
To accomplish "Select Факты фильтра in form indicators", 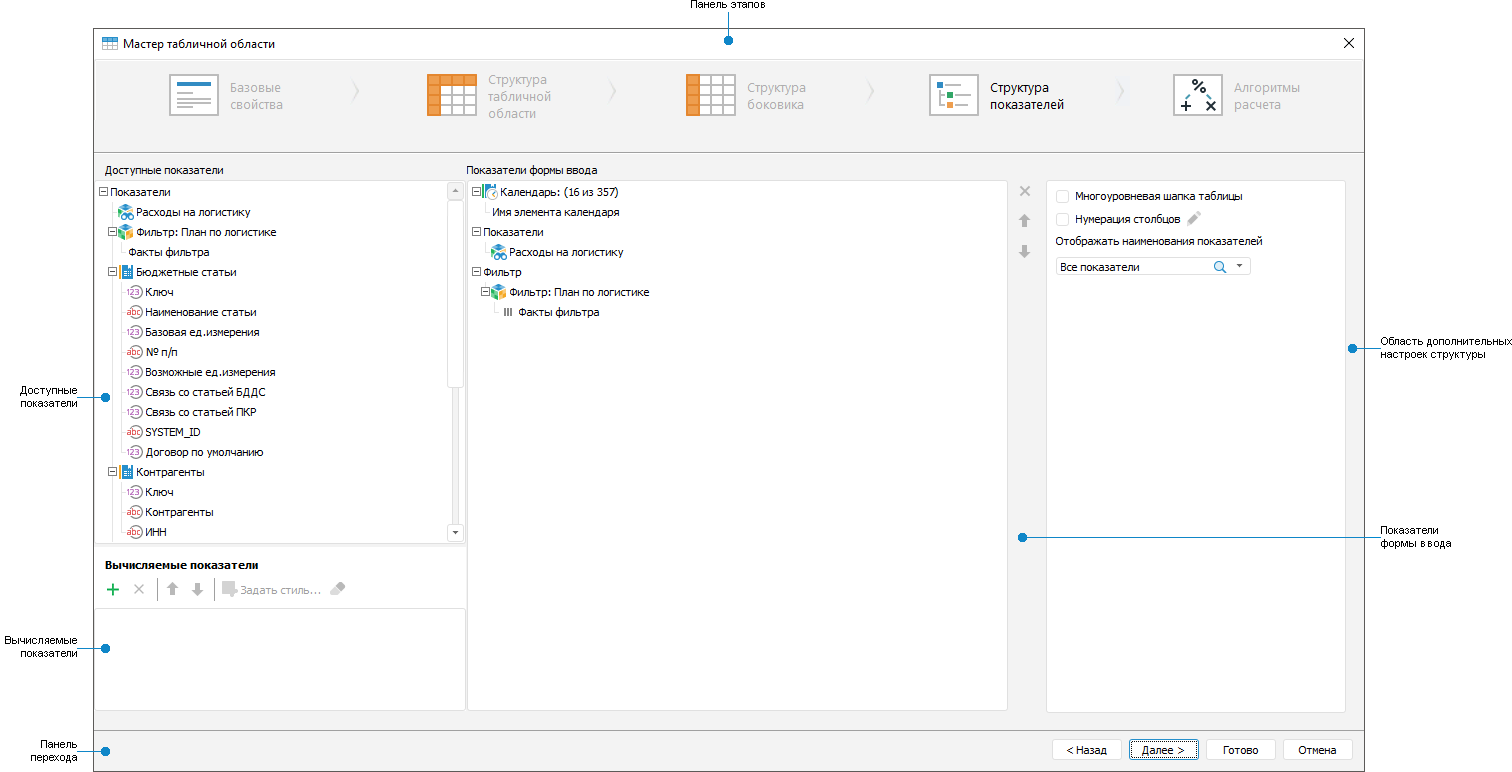I will pos(559,312).
